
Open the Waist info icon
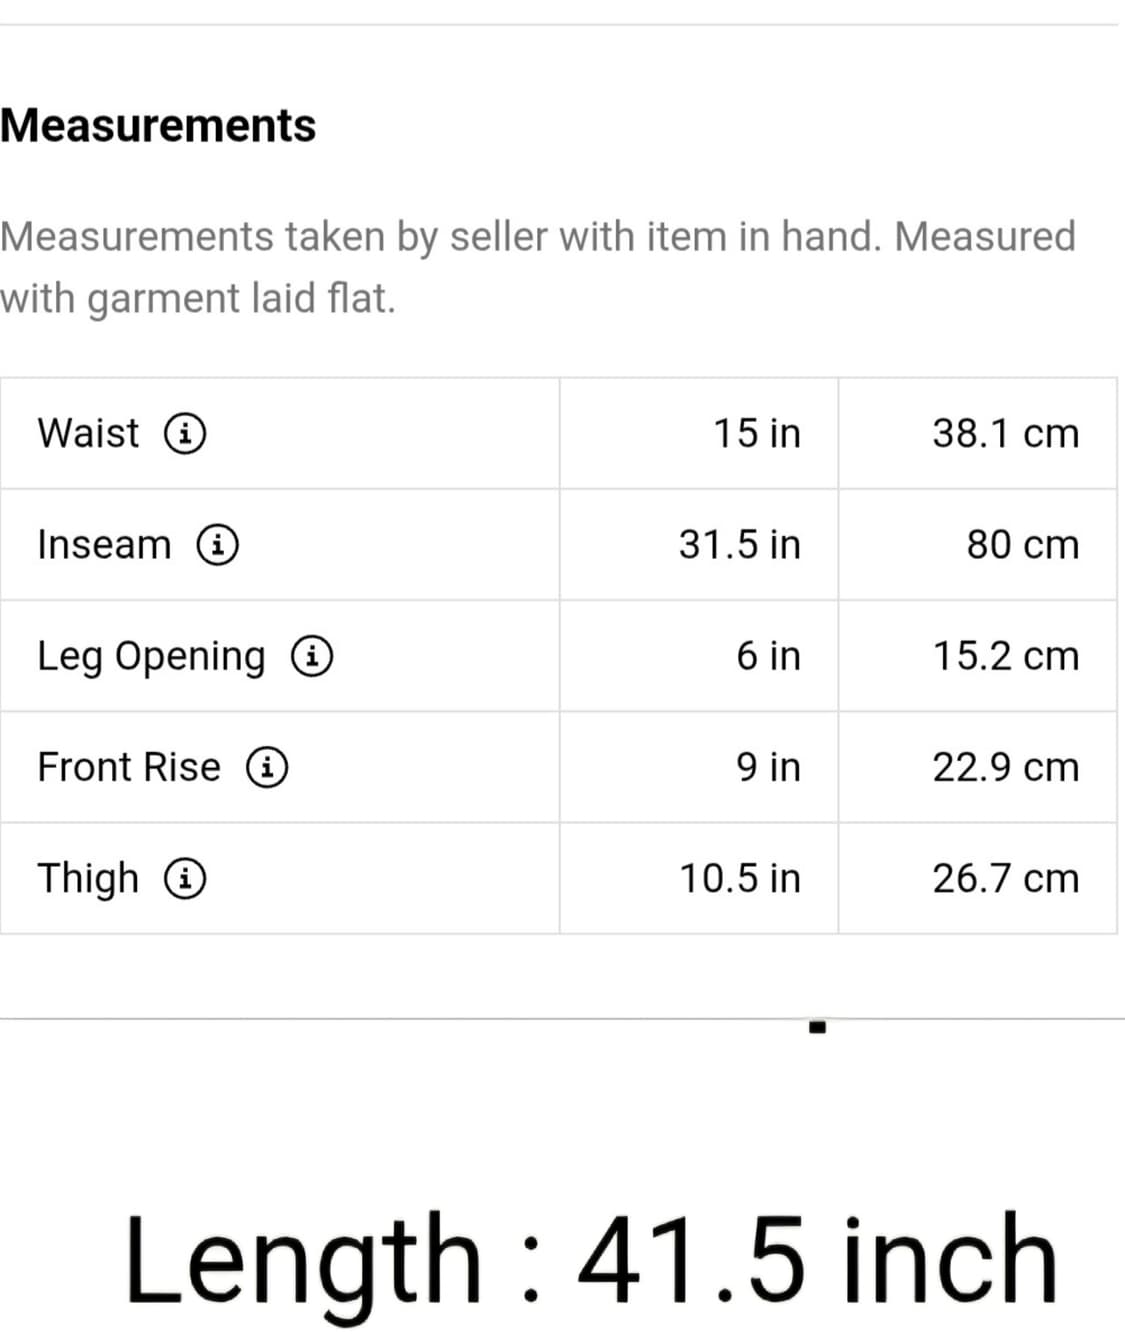click(185, 433)
